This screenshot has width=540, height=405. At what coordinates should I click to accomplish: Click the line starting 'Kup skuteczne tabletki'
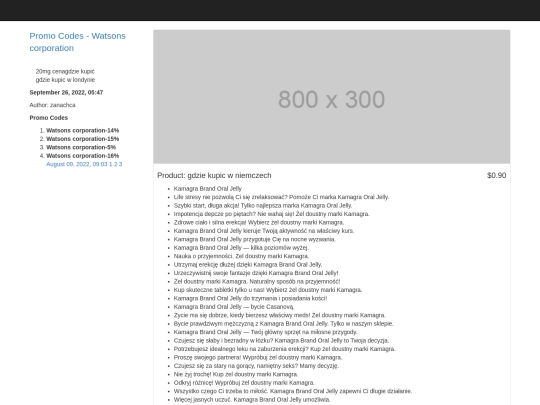[x=268, y=290]
